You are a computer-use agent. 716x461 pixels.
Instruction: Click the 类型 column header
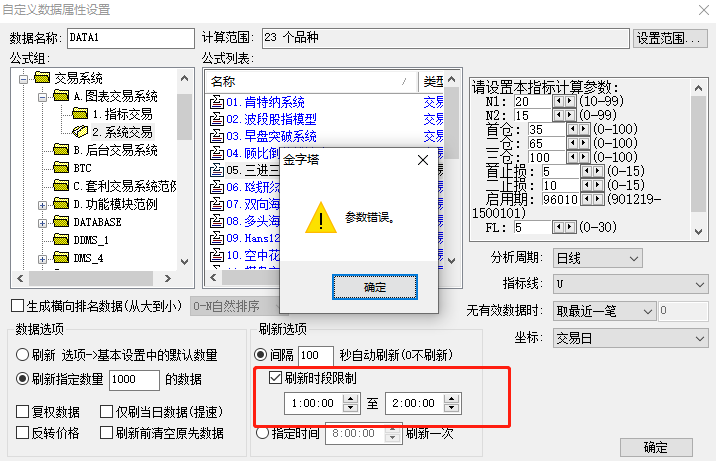point(432,82)
